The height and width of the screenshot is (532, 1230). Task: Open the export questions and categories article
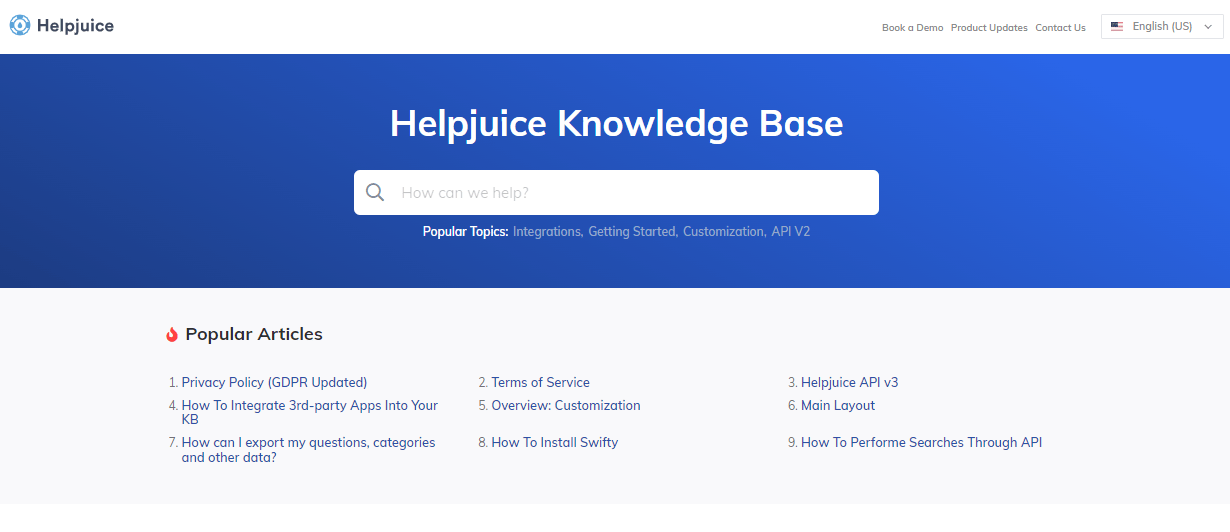[308, 450]
